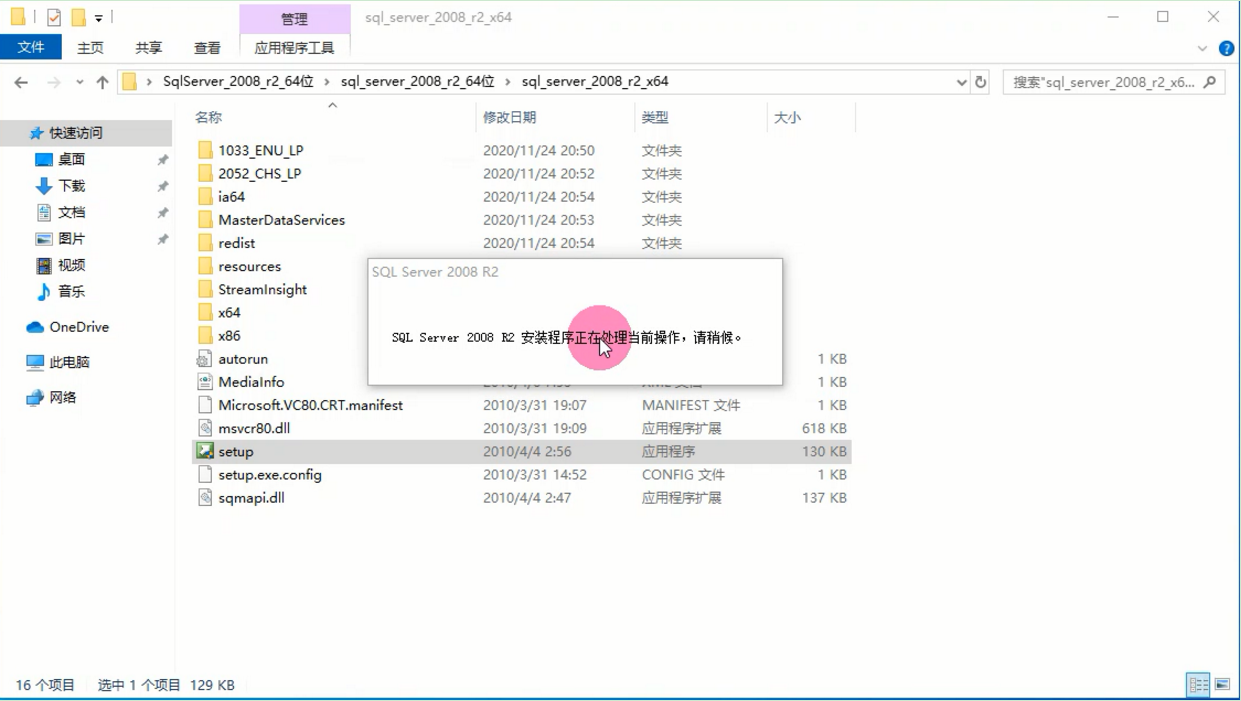
Task: Select the x64 folder icon
Action: pyautogui.click(x=205, y=312)
